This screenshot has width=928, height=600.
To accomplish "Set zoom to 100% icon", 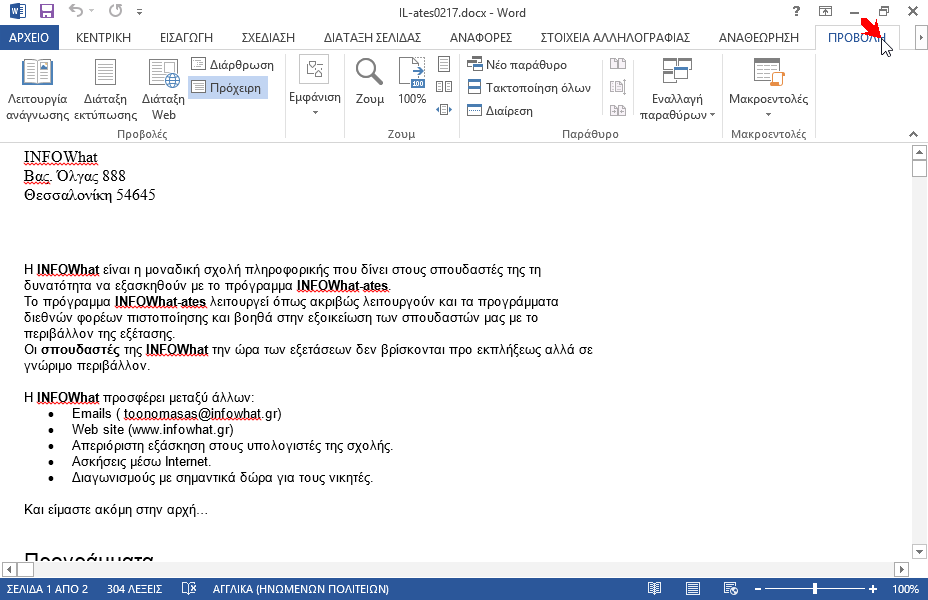I will tap(412, 82).
